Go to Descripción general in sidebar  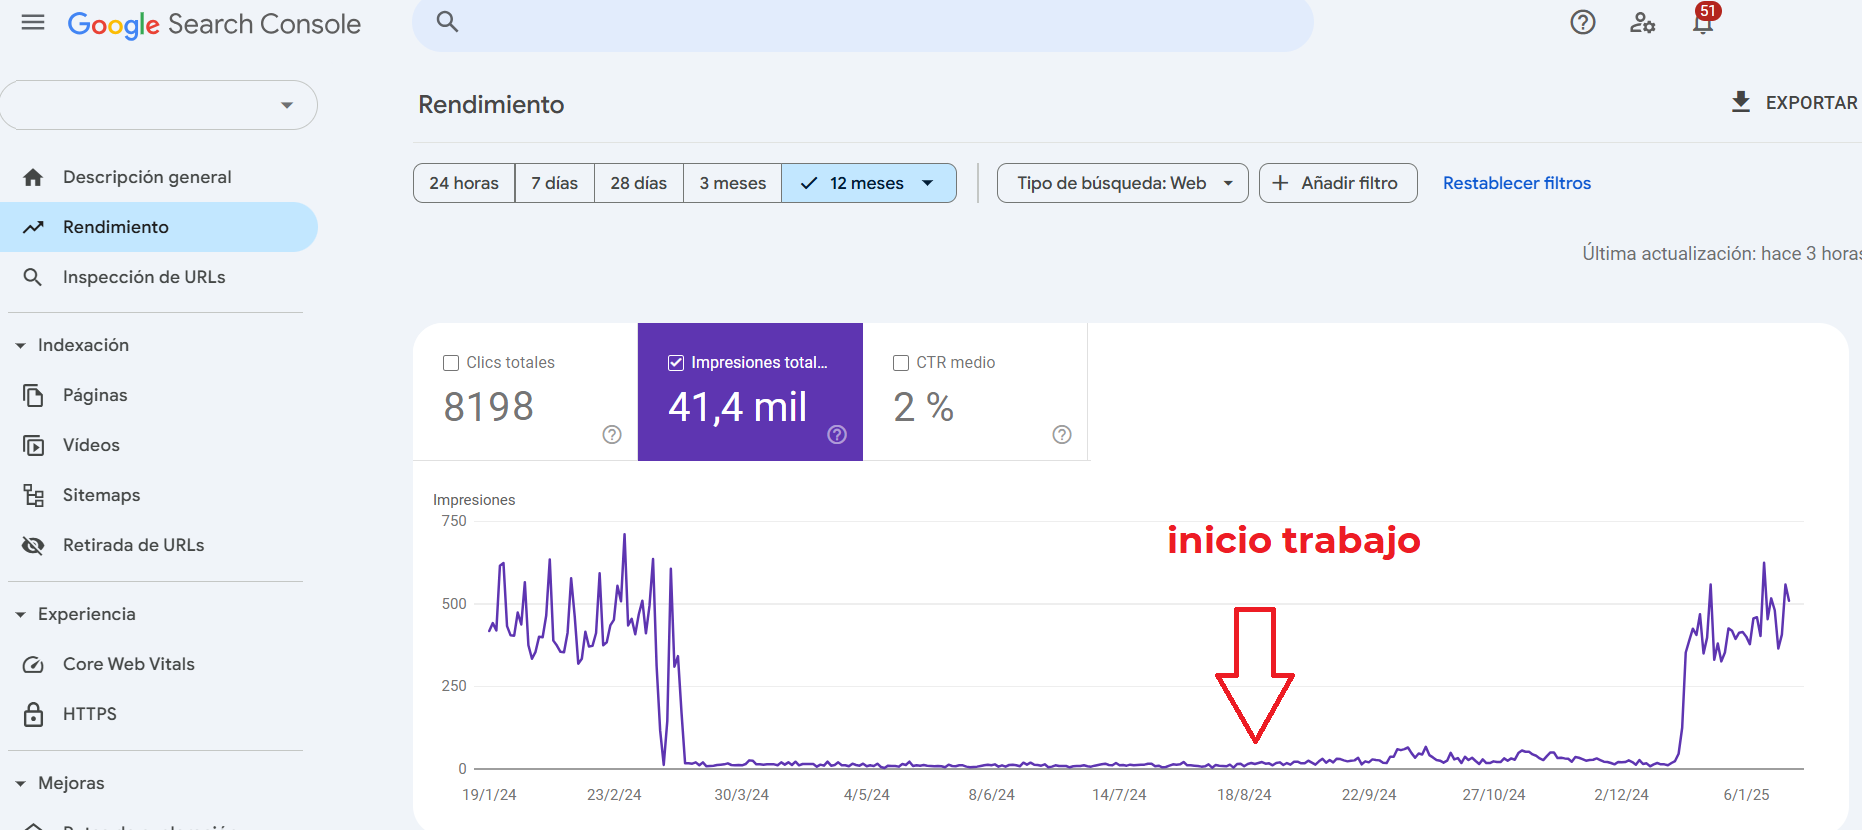[158, 177]
